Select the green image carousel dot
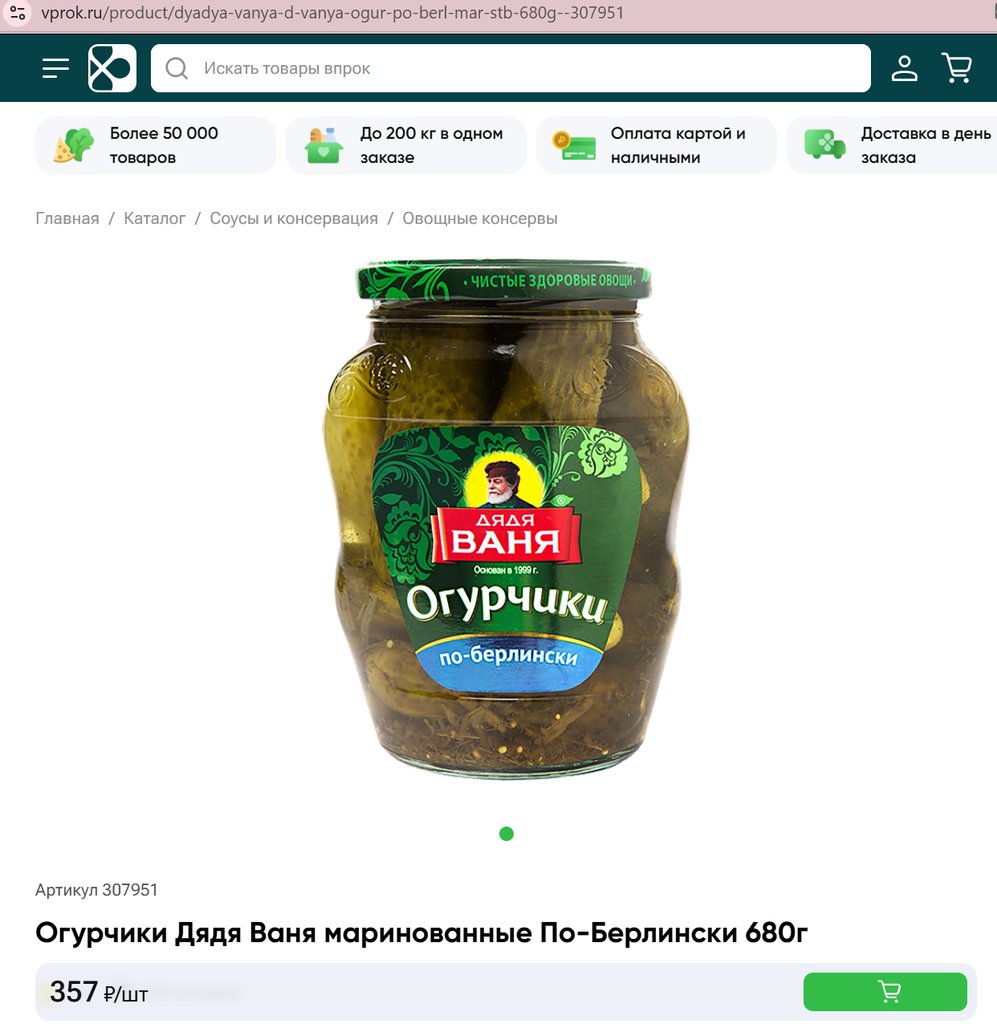Screen dimensions: 997x1024 click(x=506, y=834)
